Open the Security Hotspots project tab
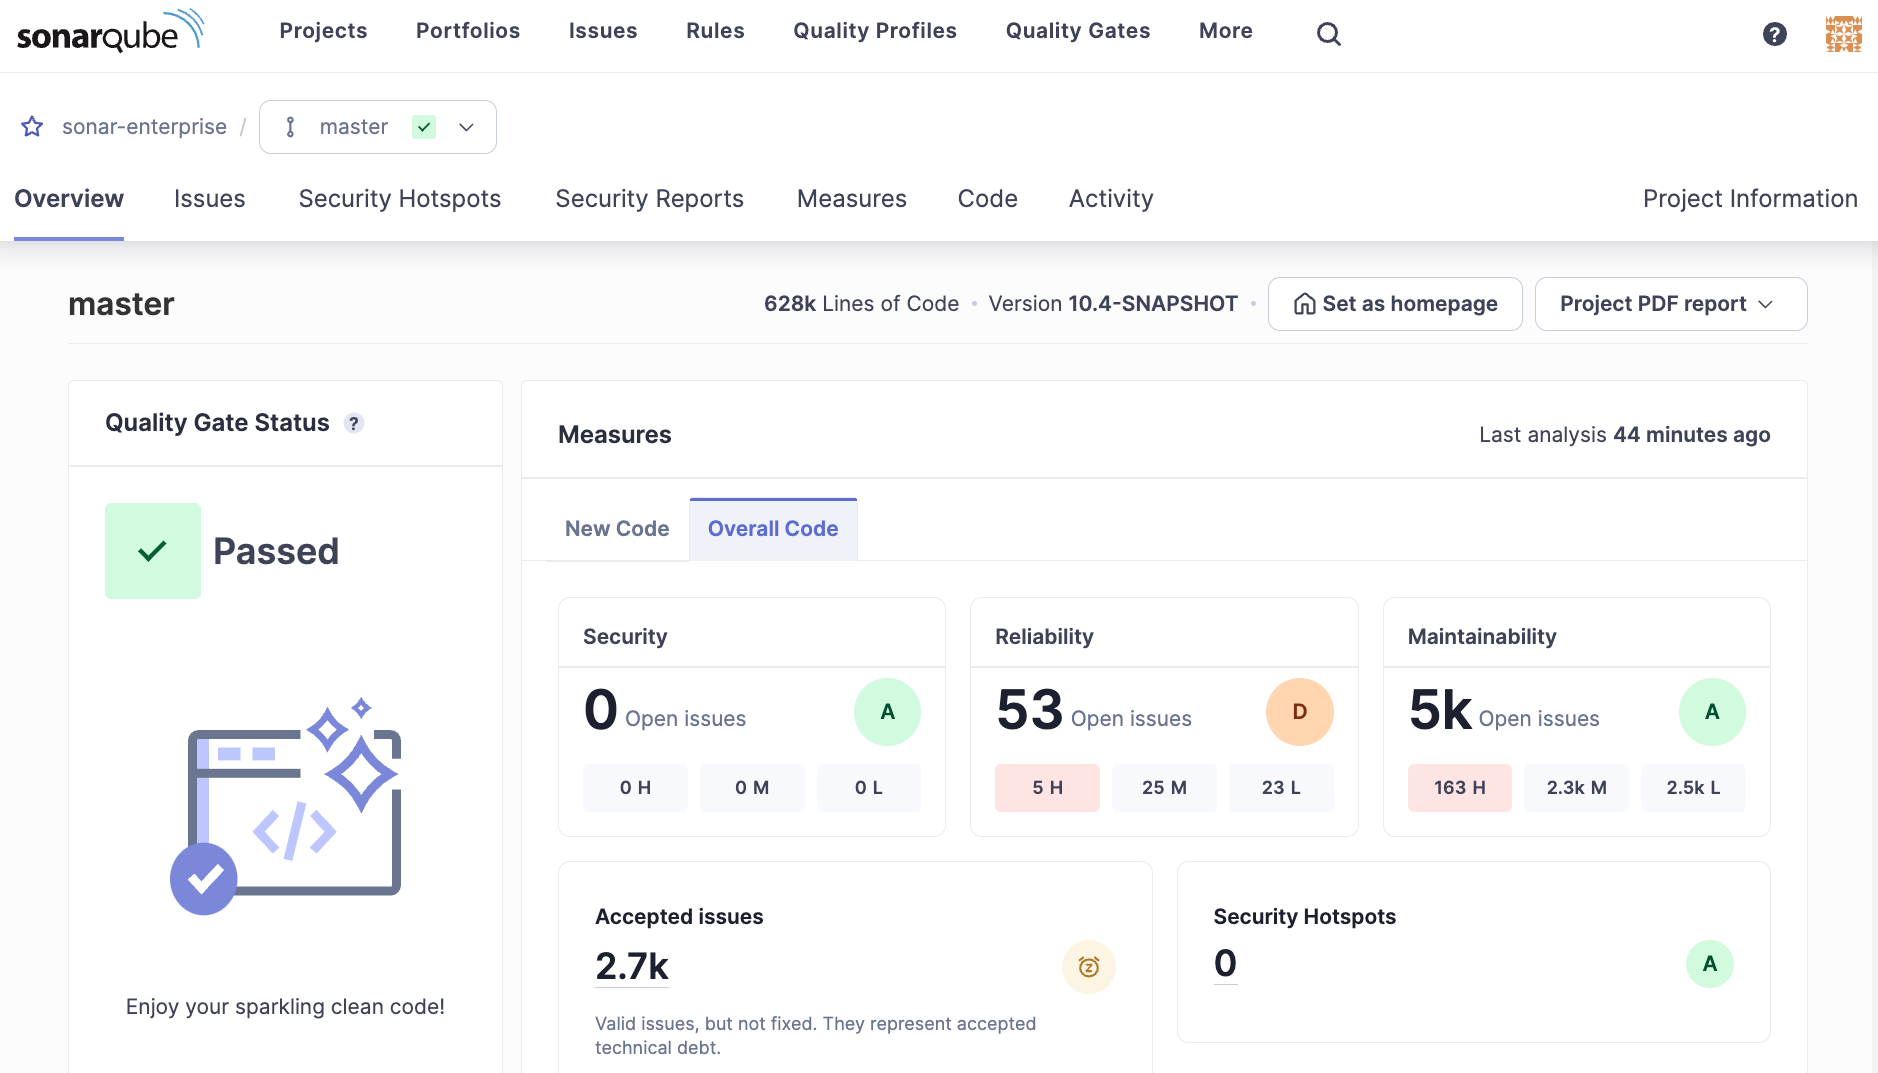Image resolution: width=1878 pixels, height=1073 pixels. [399, 199]
